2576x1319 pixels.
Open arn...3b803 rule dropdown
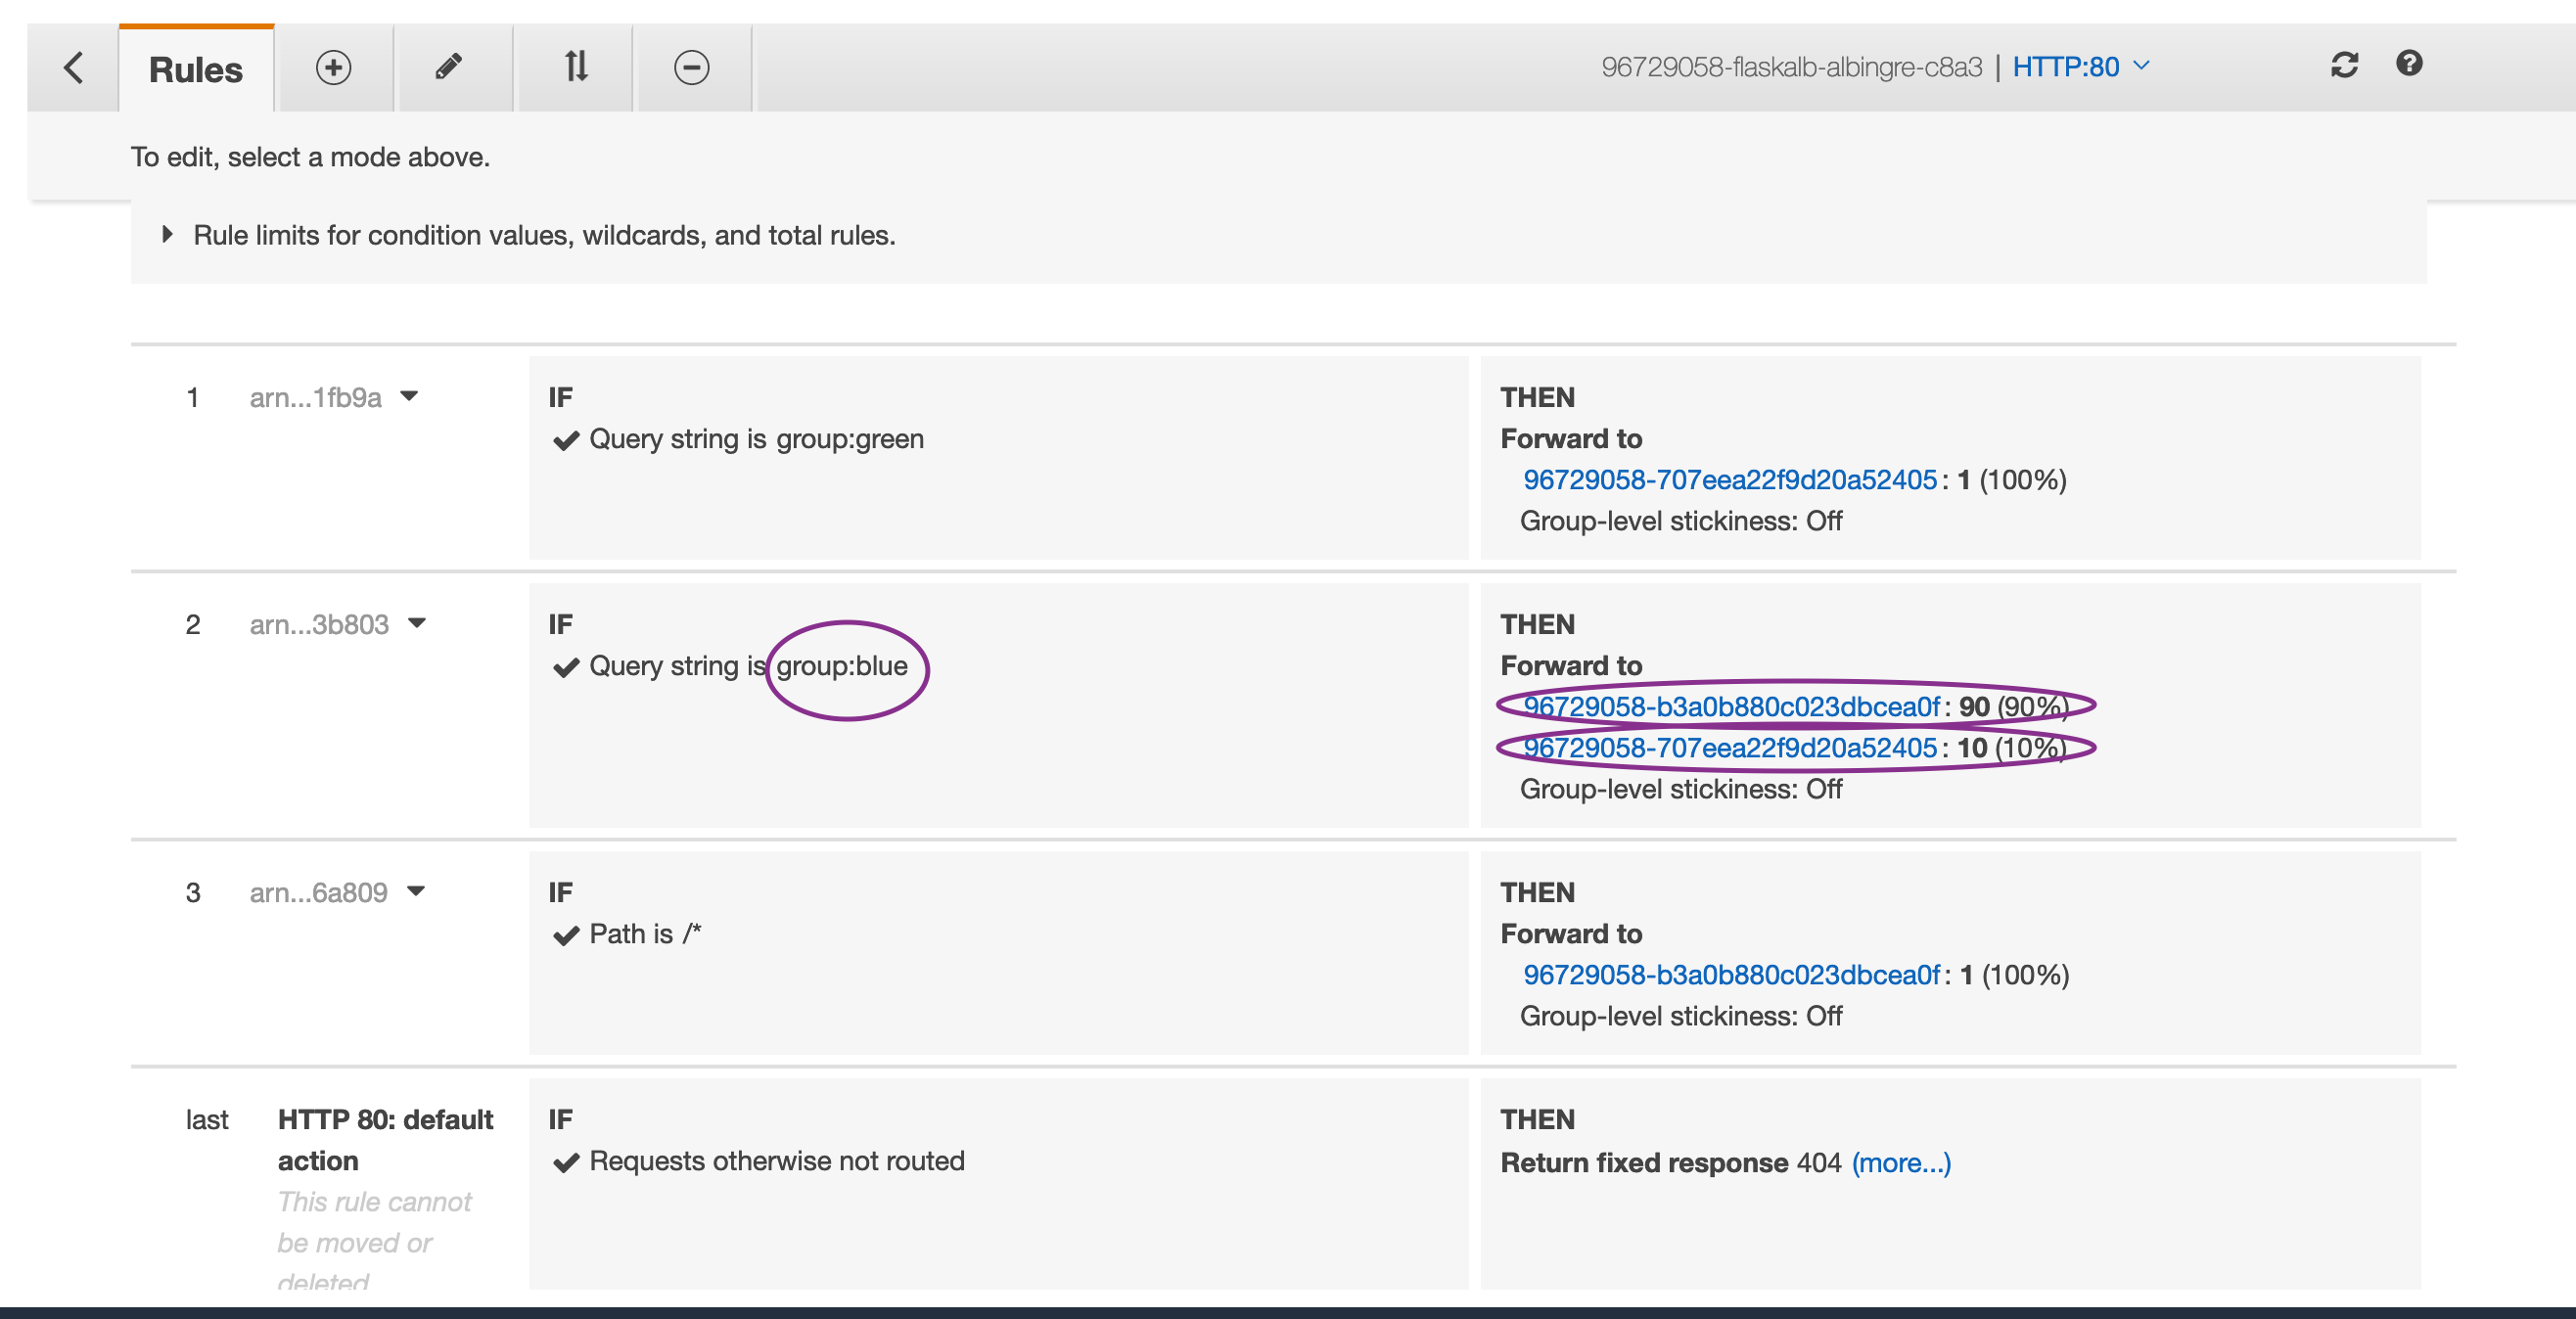[x=417, y=622]
